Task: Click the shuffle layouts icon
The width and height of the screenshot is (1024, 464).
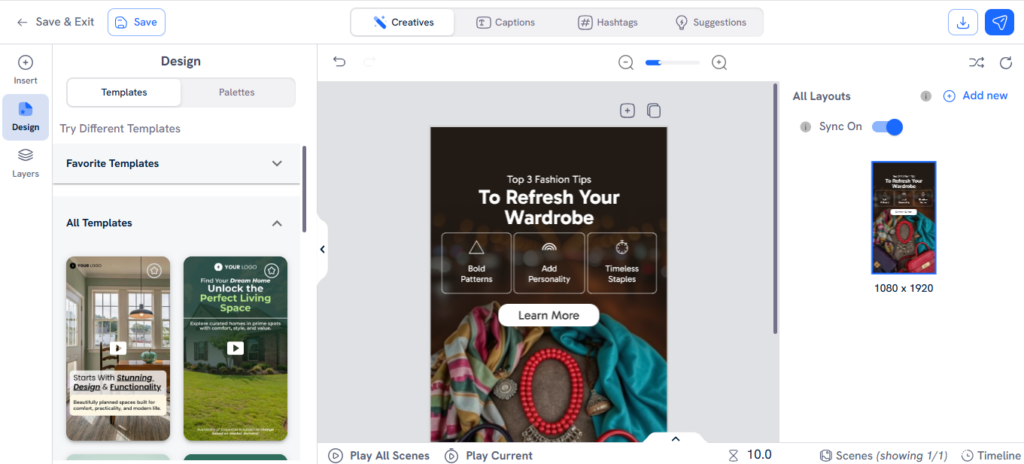Action: 976,63
